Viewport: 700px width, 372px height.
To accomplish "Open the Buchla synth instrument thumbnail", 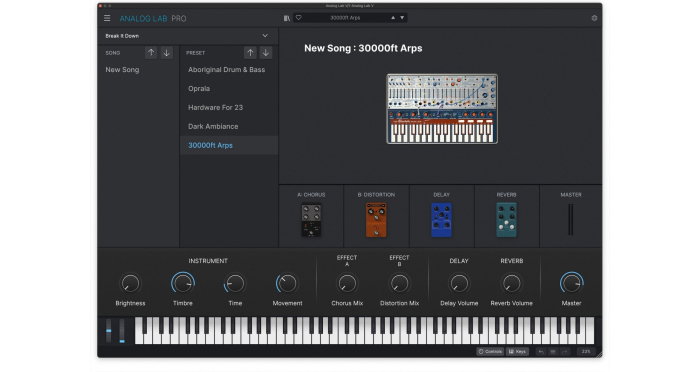I will click(x=442, y=109).
